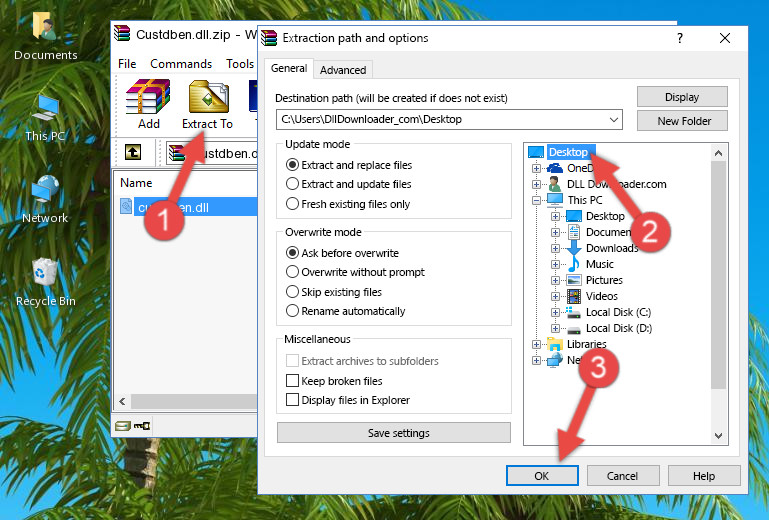Select Downloads in the folder tree
The width and height of the screenshot is (769, 520).
point(612,248)
